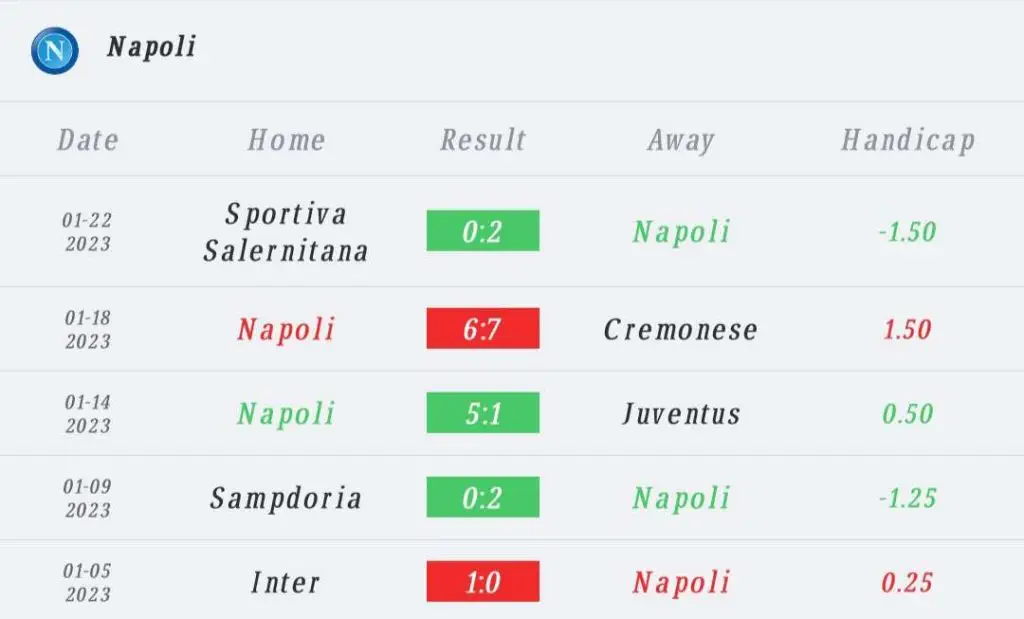Click the Away column header
Screen dimensions: 1024x619
(681, 140)
